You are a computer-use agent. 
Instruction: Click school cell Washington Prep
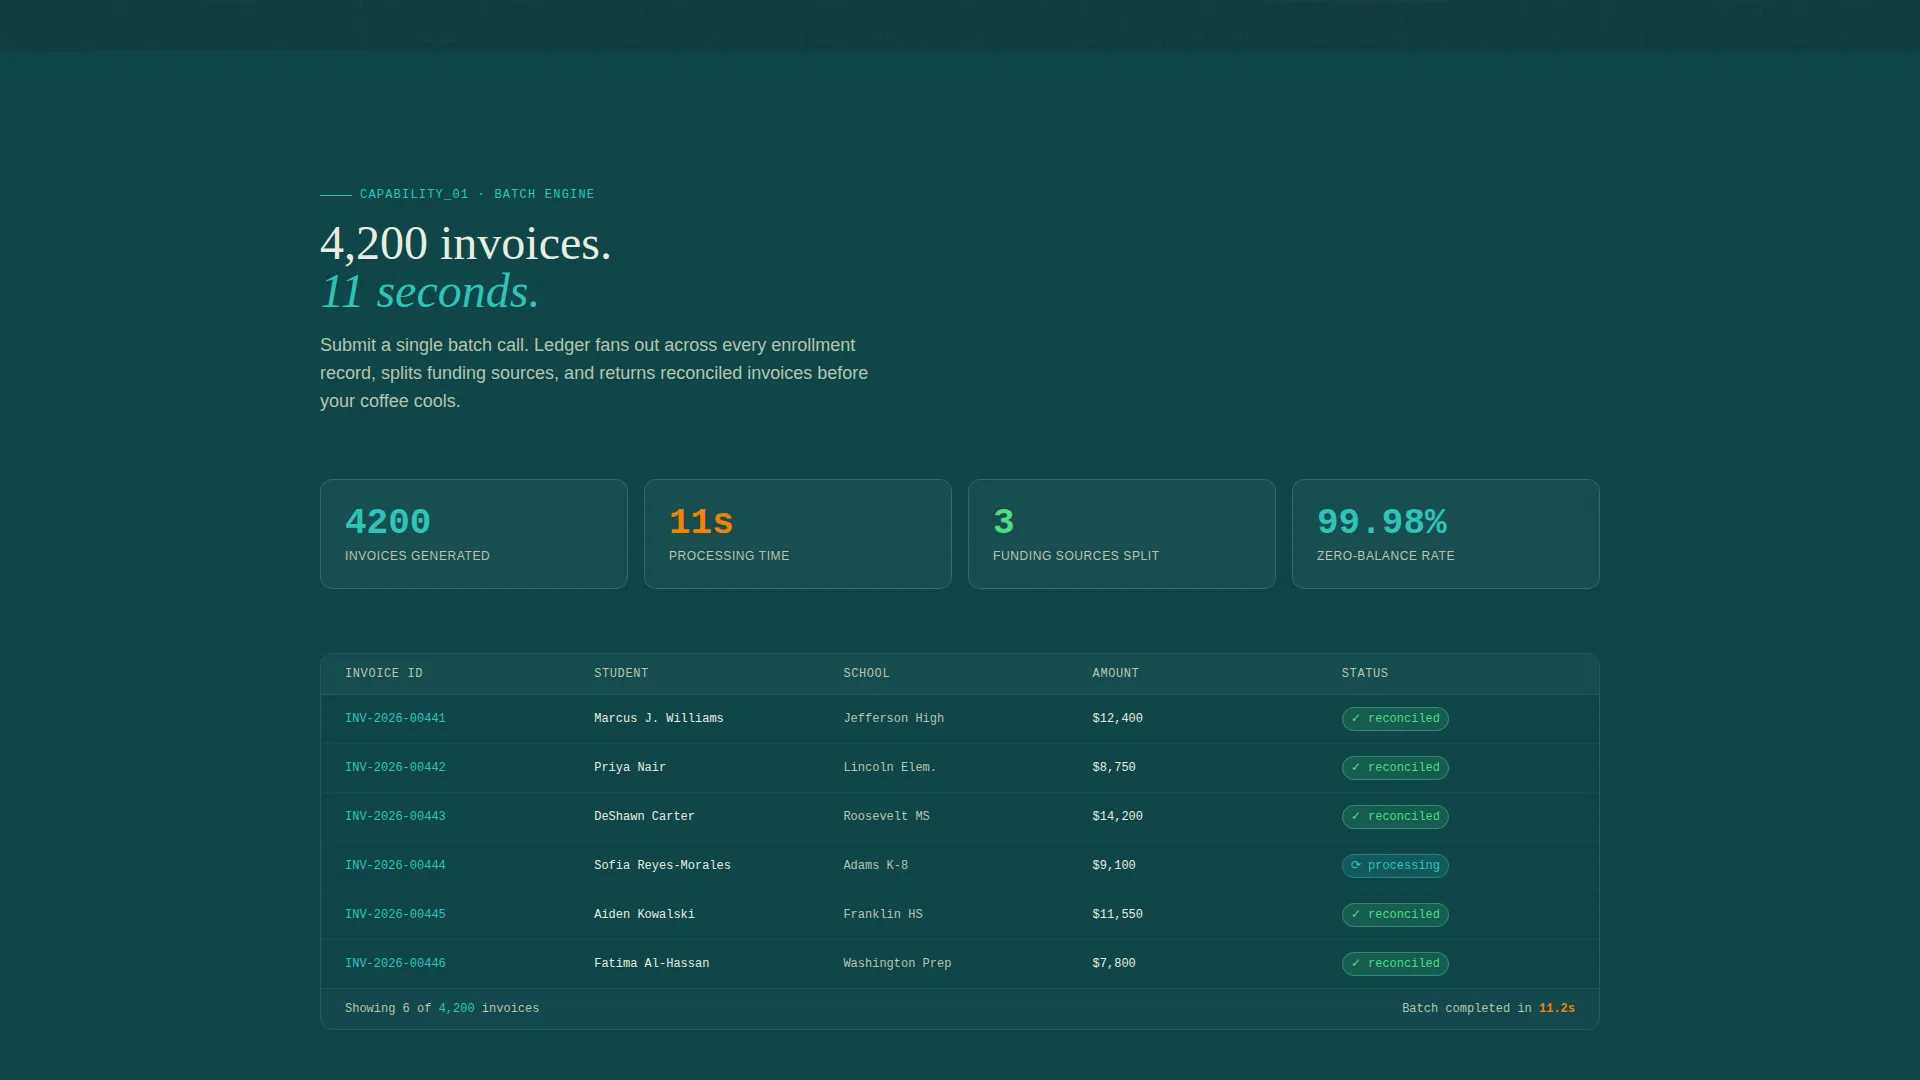[x=897, y=963]
